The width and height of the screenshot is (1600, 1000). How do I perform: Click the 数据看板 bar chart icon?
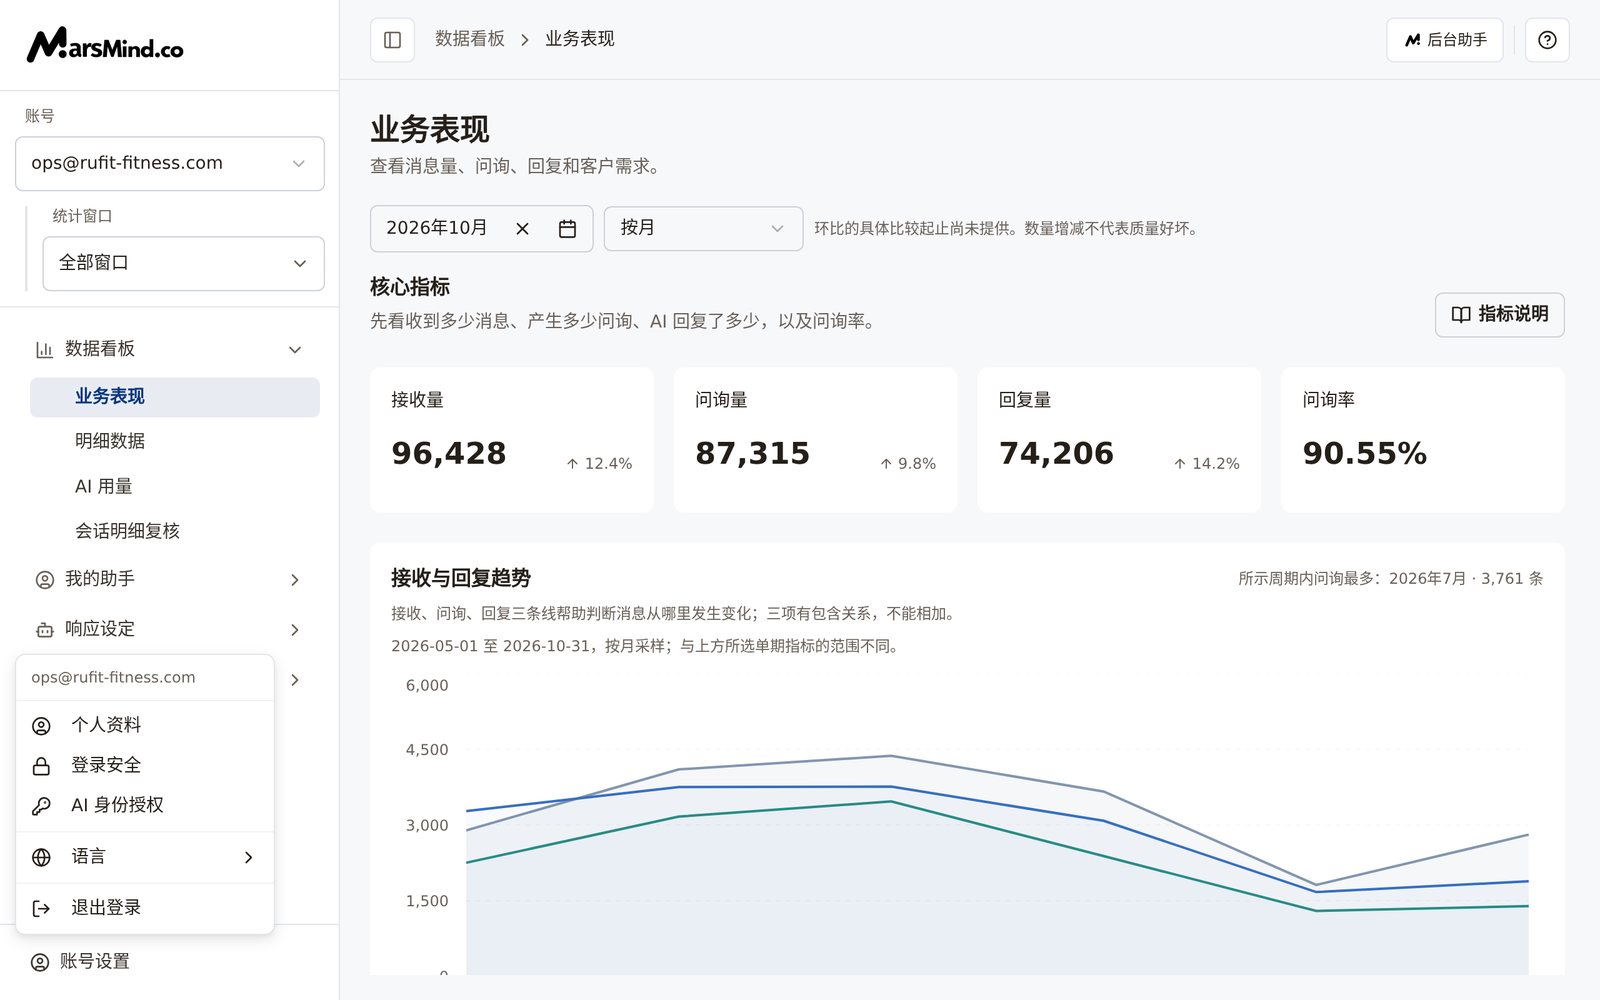click(x=44, y=350)
